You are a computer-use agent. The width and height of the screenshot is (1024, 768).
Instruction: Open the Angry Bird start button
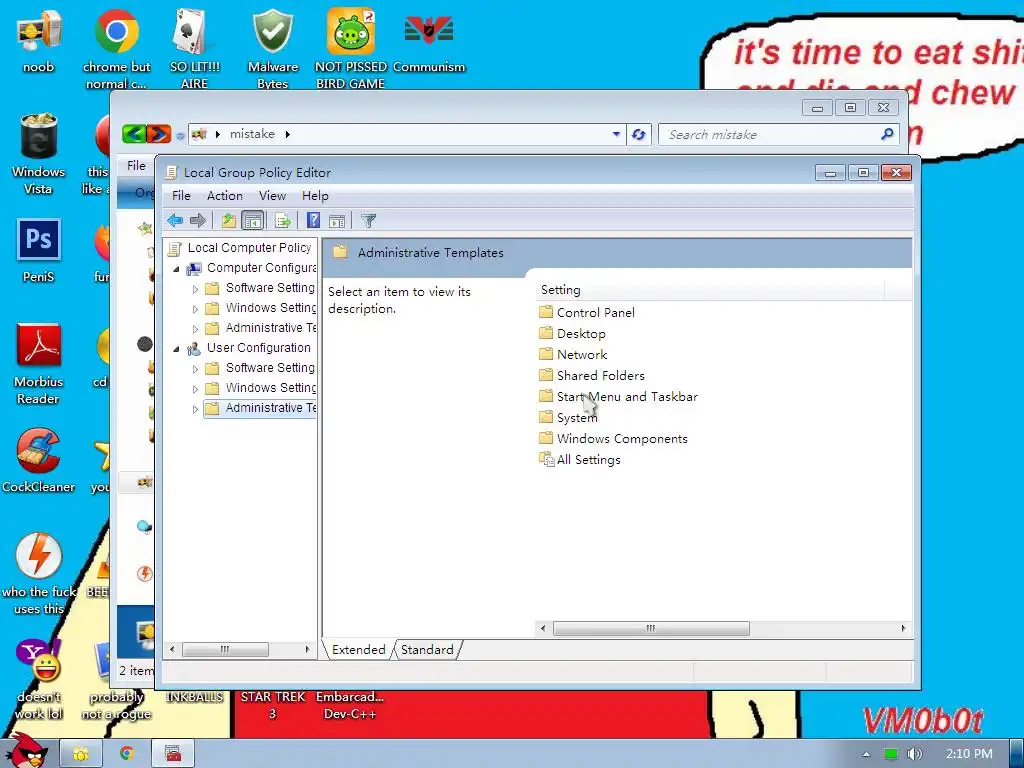26,751
